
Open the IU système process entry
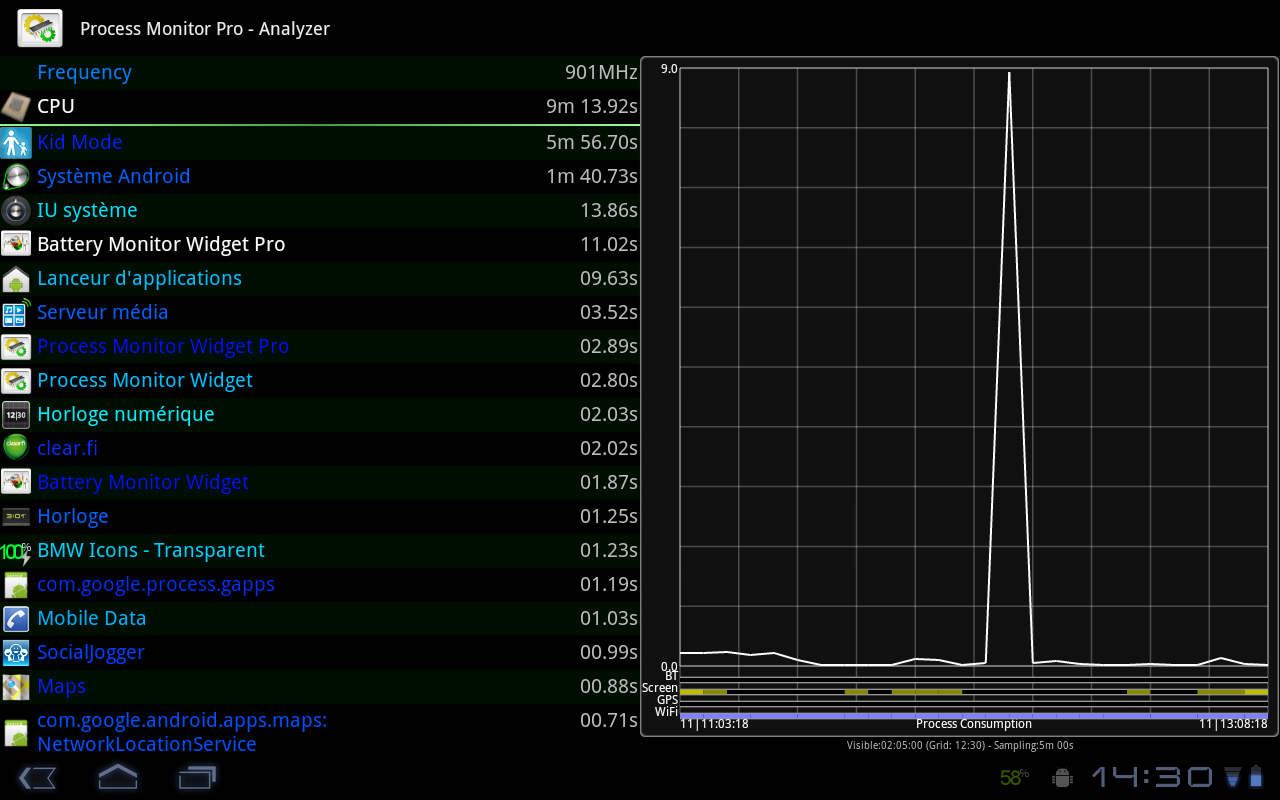click(x=320, y=210)
